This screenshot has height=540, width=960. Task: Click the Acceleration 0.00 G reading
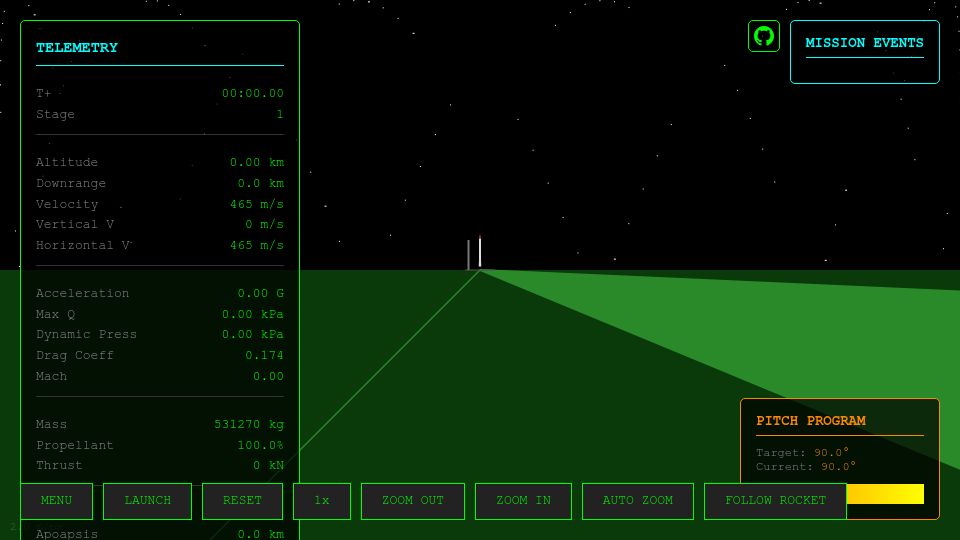pos(160,293)
